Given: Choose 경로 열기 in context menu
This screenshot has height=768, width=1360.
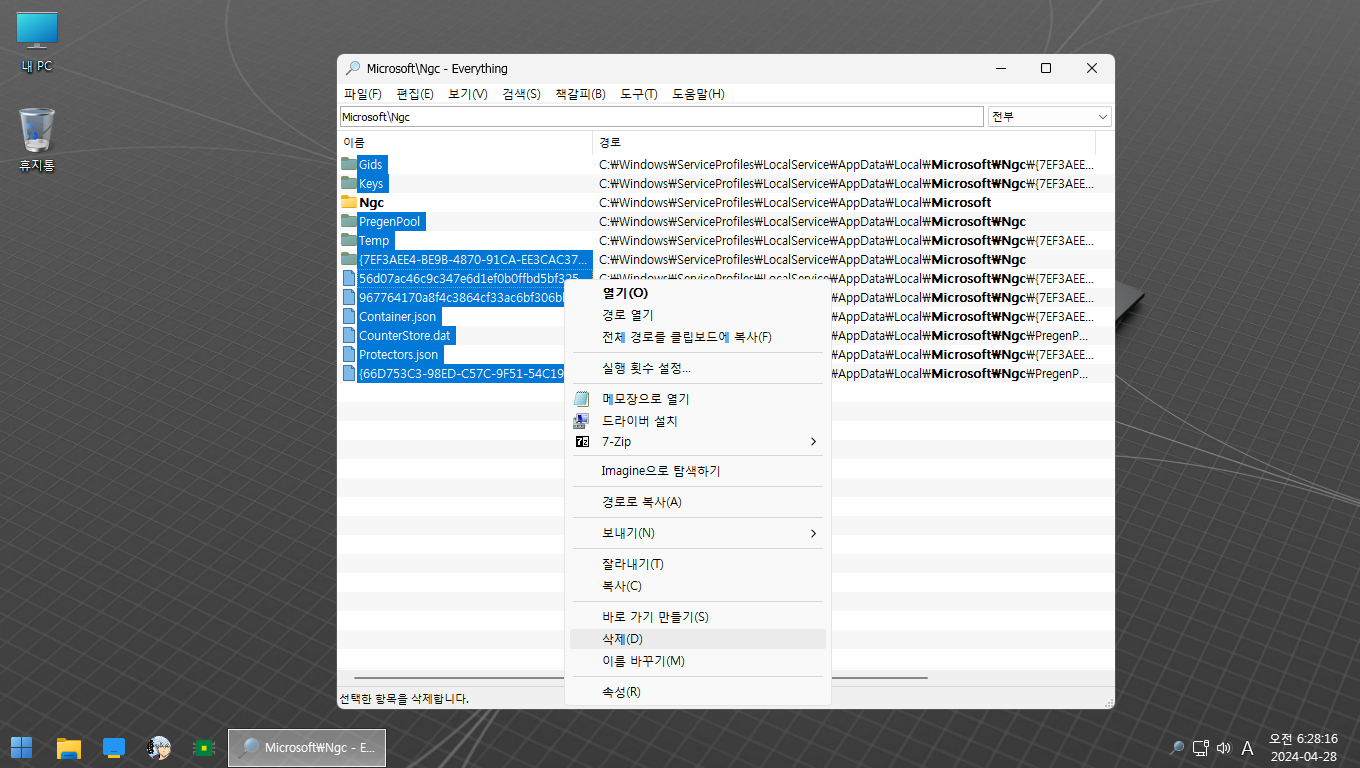Looking at the screenshot, I should tap(698, 315).
